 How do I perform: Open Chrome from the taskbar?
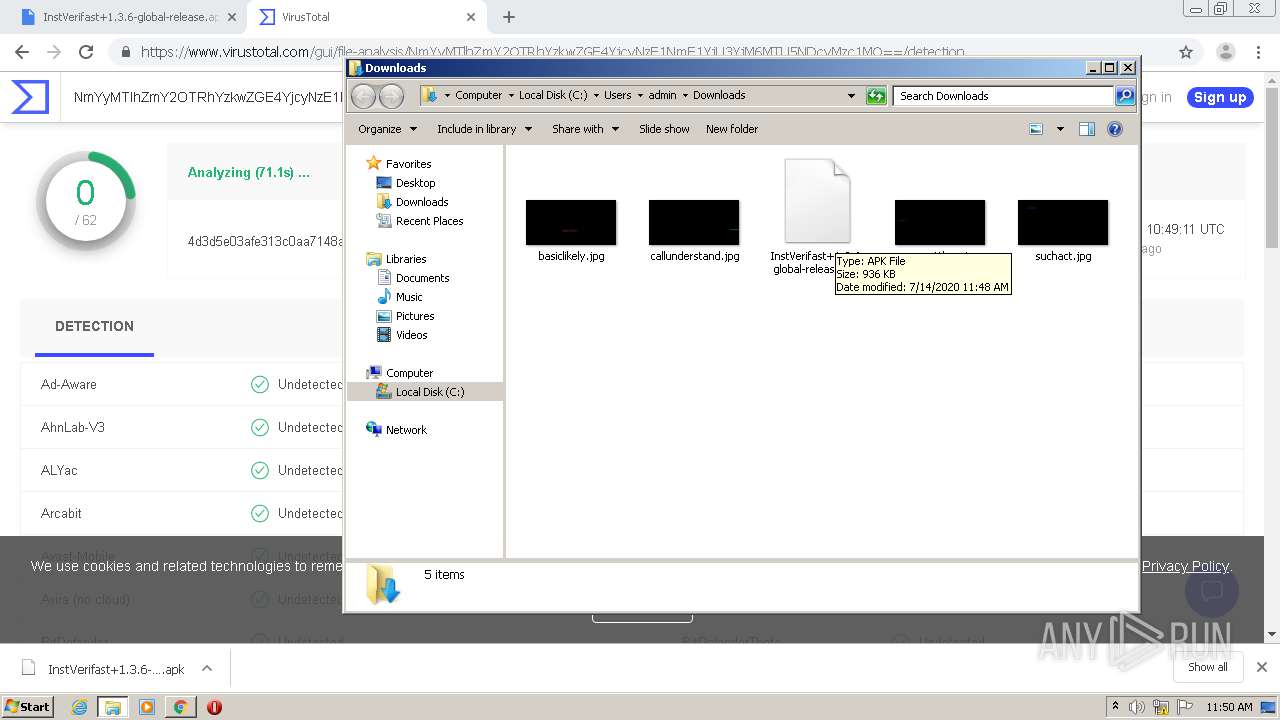[x=180, y=707]
